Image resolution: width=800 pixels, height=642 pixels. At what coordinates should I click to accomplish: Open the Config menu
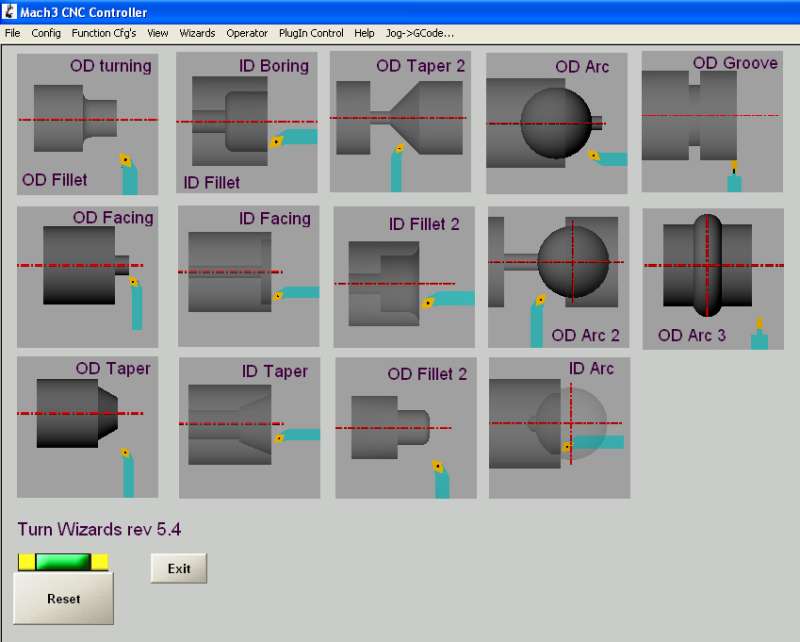tap(46, 33)
